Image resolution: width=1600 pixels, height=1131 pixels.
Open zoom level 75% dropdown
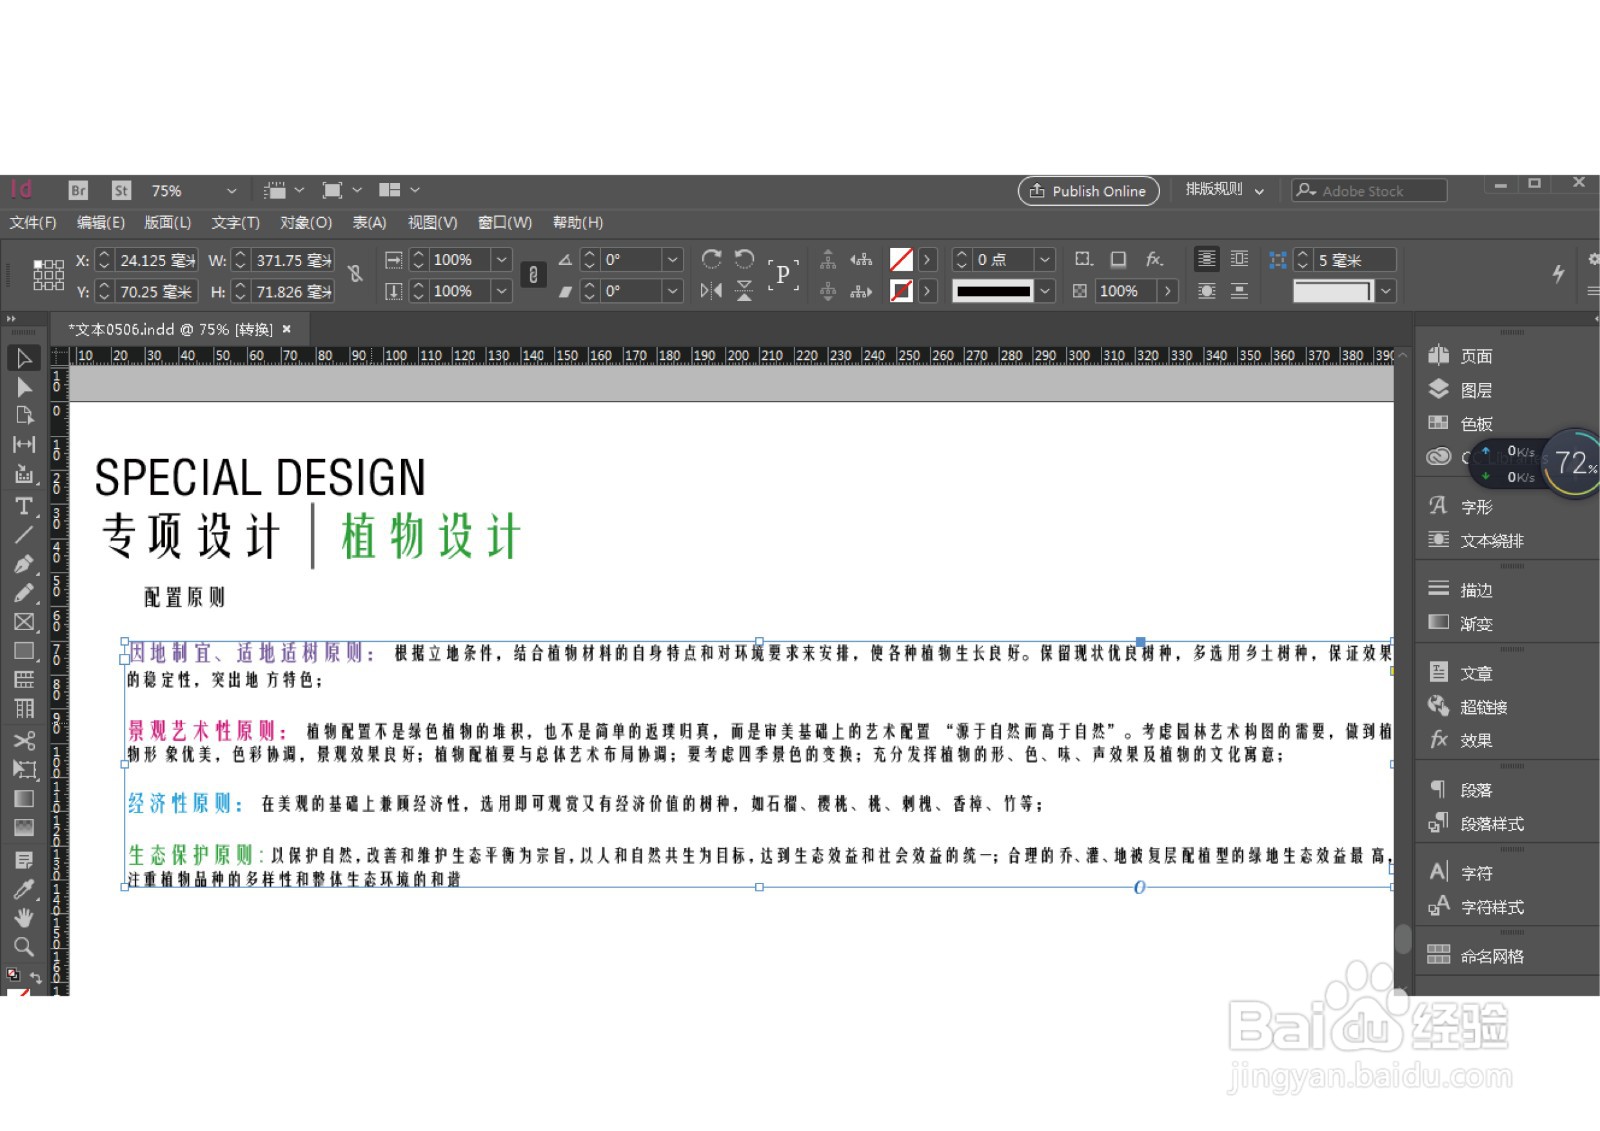click(x=232, y=190)
